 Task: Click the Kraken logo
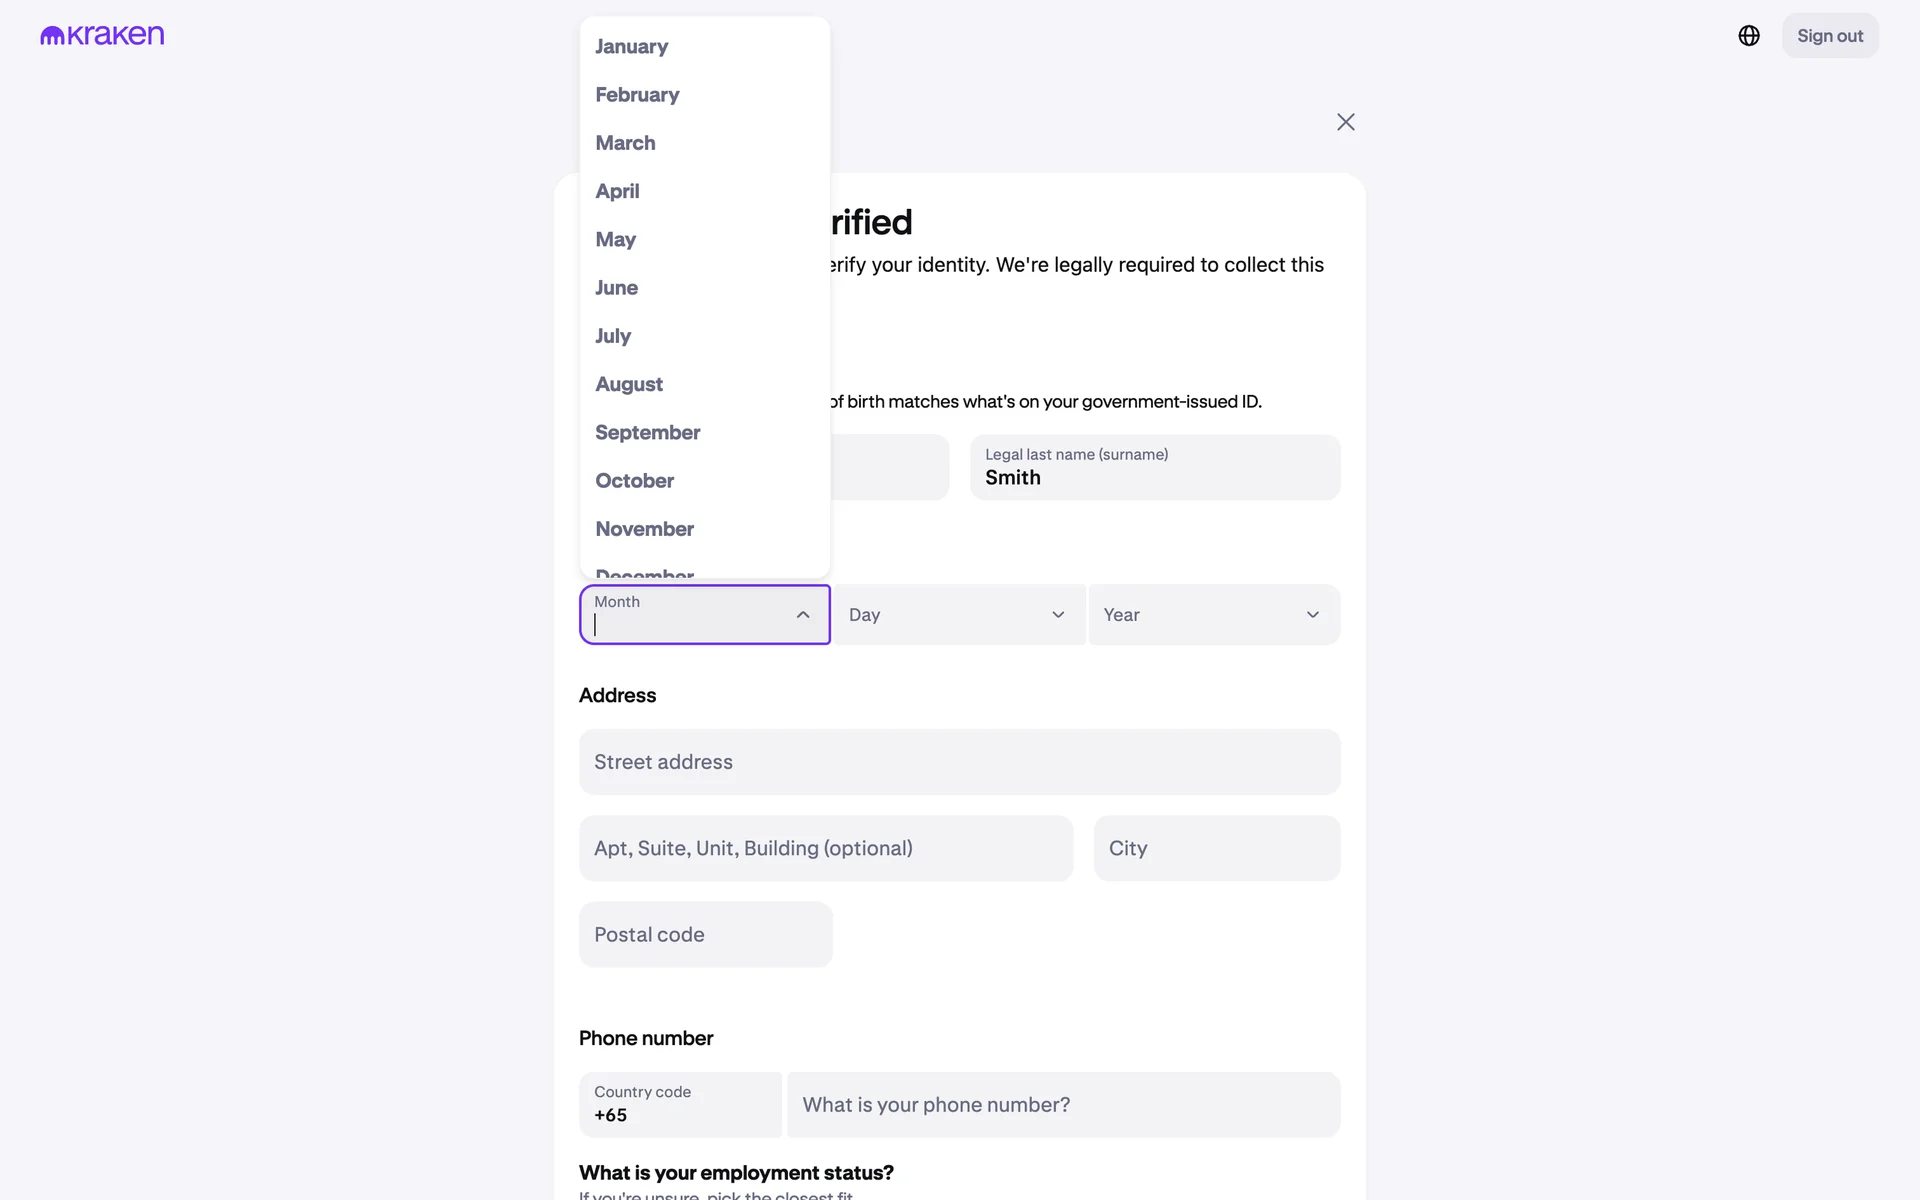click(102, 36)
